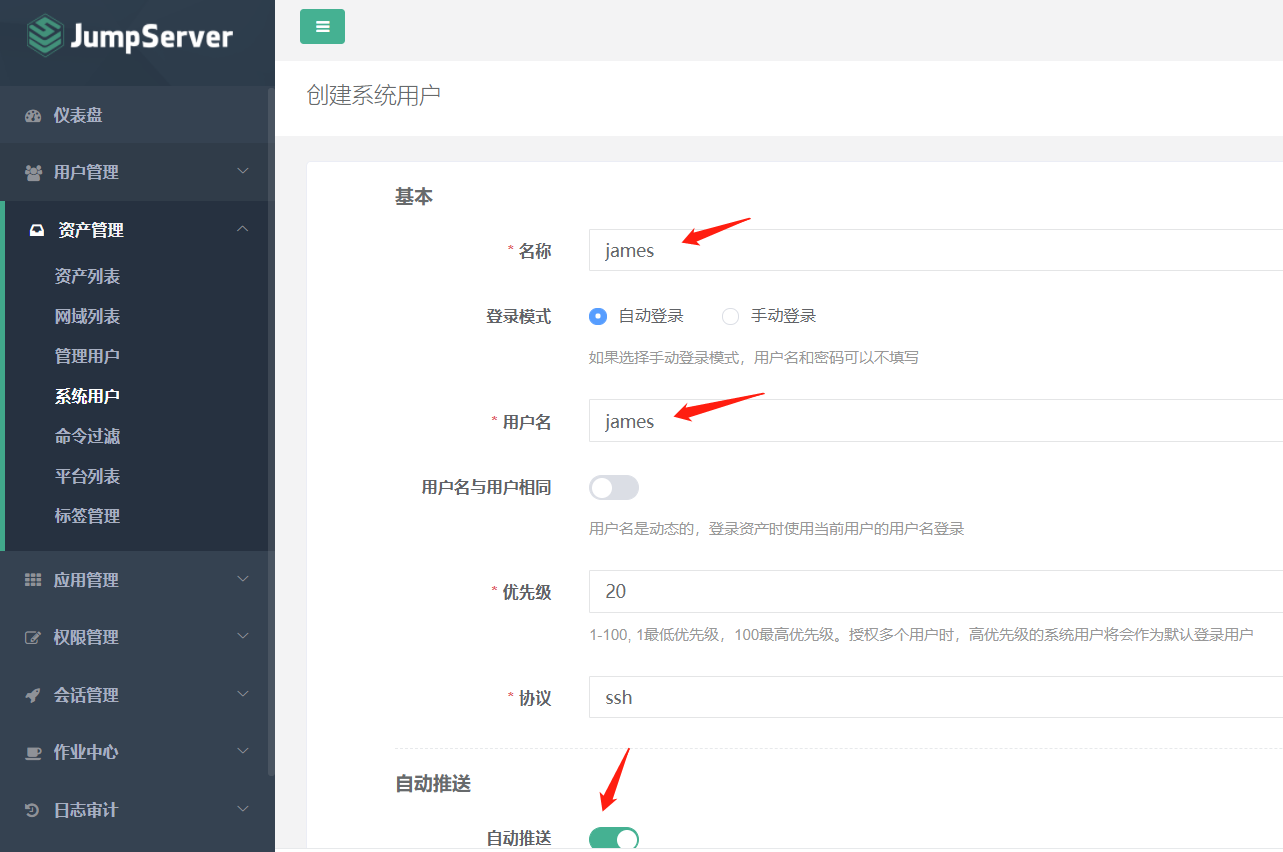Click the users icon beside 用户管理
Screen dimensions: 1283x852
click(x=33, y=173)
